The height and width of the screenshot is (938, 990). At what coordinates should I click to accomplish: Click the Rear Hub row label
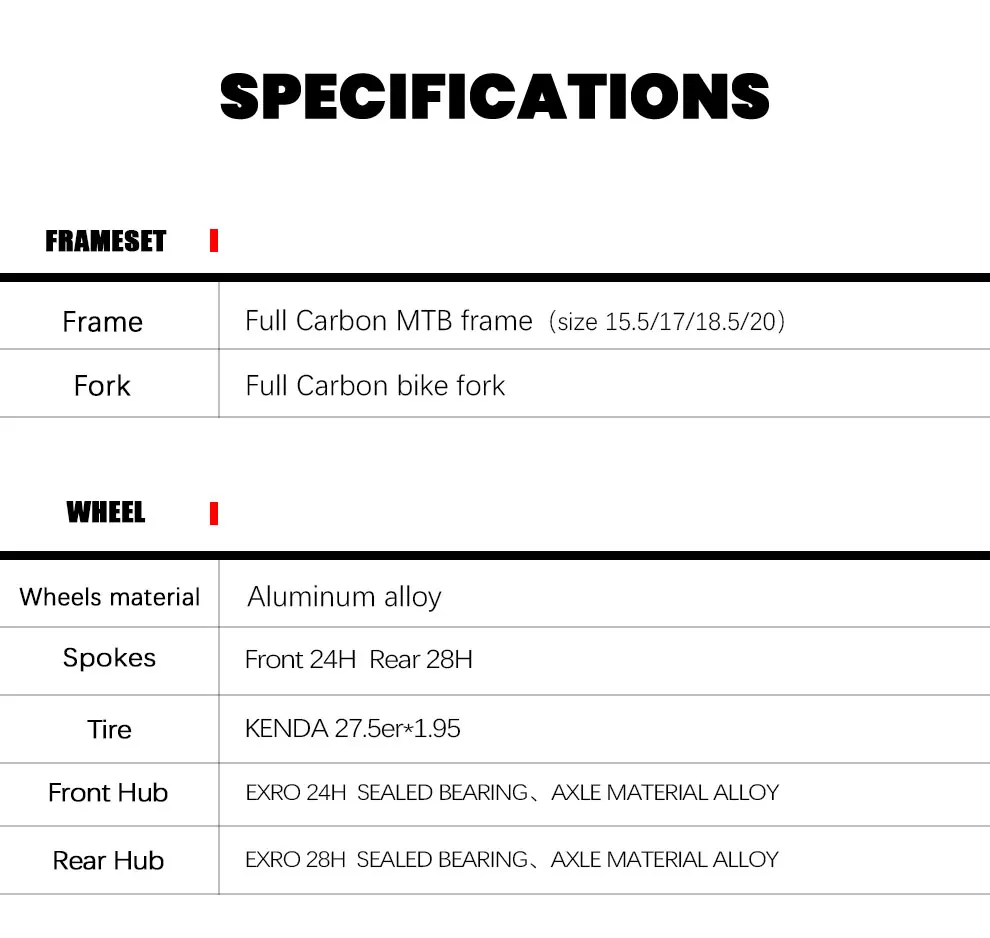tap(108, 860)
